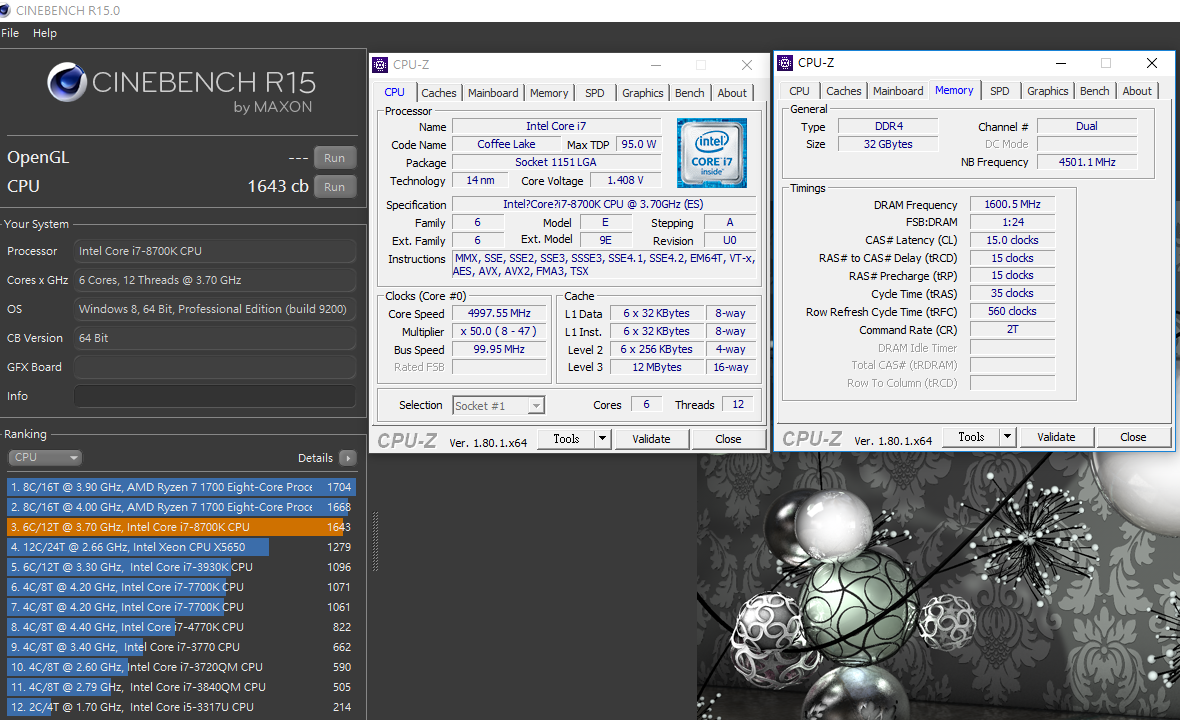Switch to Bench tab in right CPU-Z
Viewport: 1180px width, 720px height.
[1094, 90]
